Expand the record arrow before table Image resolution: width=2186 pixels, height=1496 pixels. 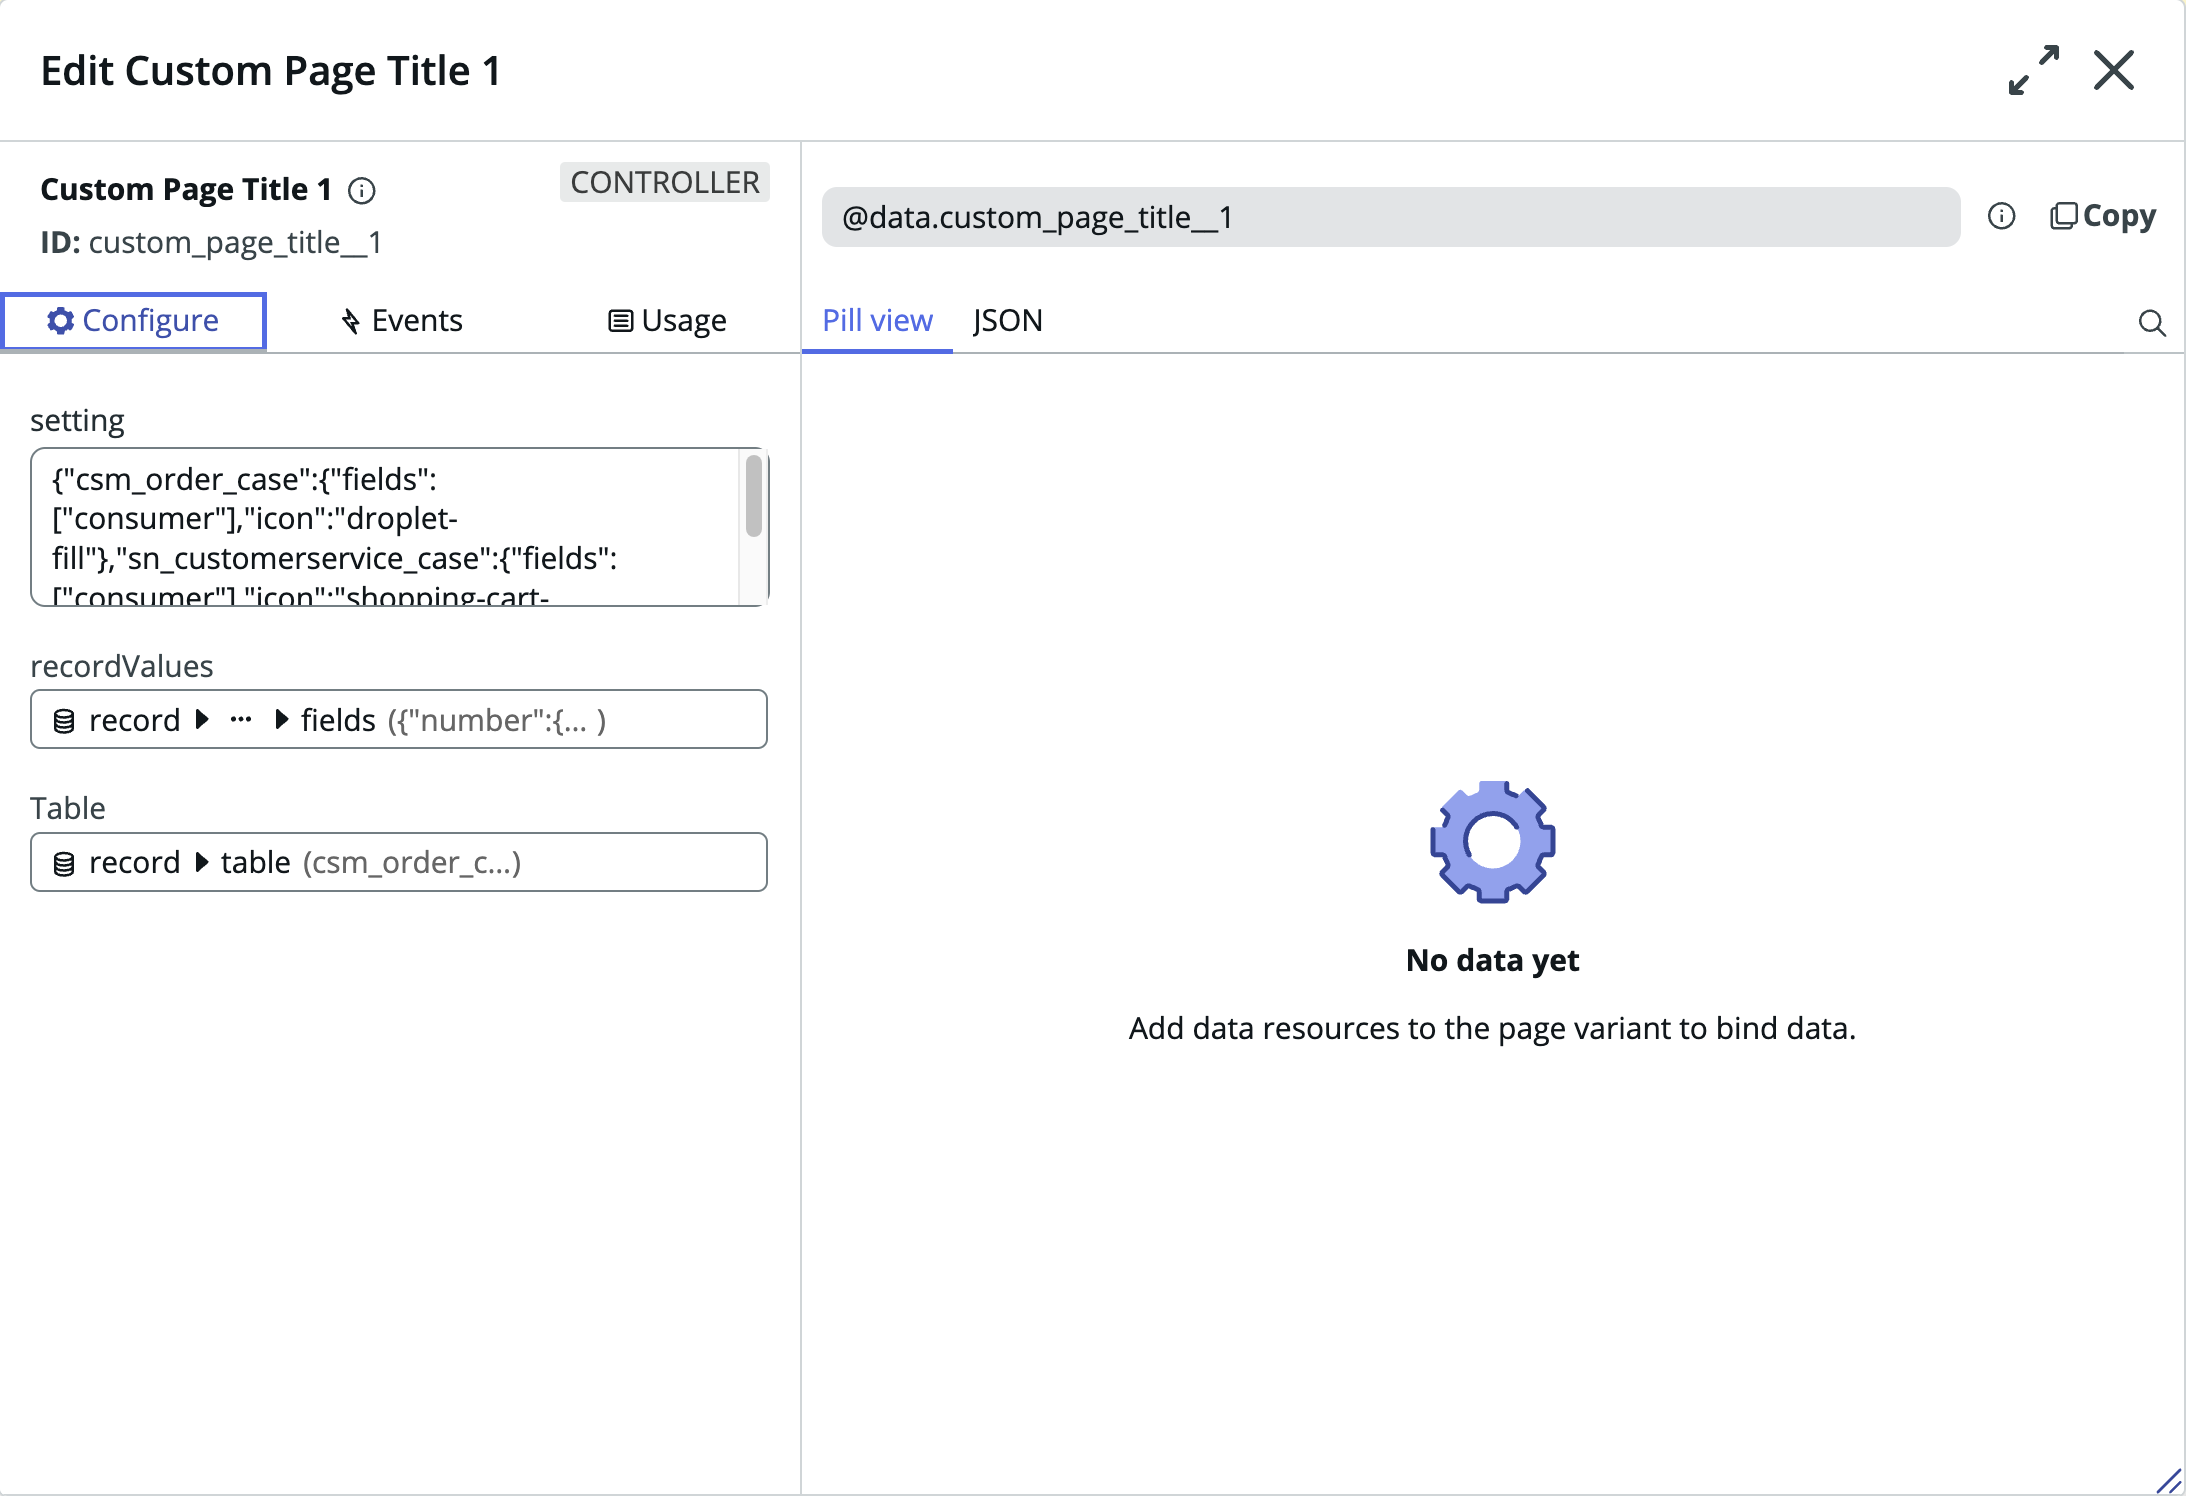tap(202, 862)
